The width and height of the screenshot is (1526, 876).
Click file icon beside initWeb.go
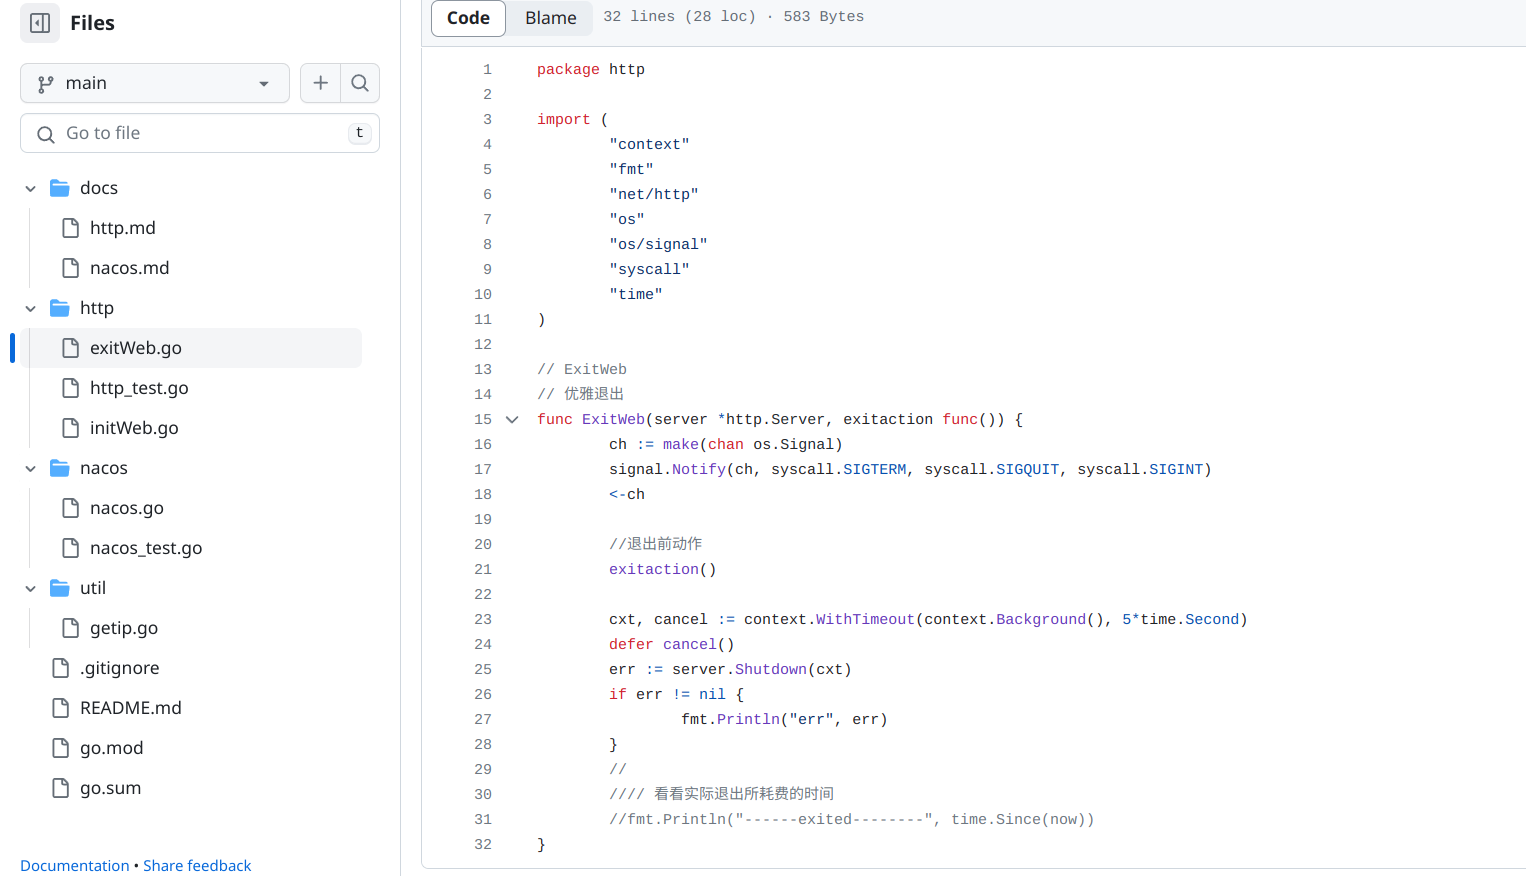pyautogui.click(x=71, y=428)
